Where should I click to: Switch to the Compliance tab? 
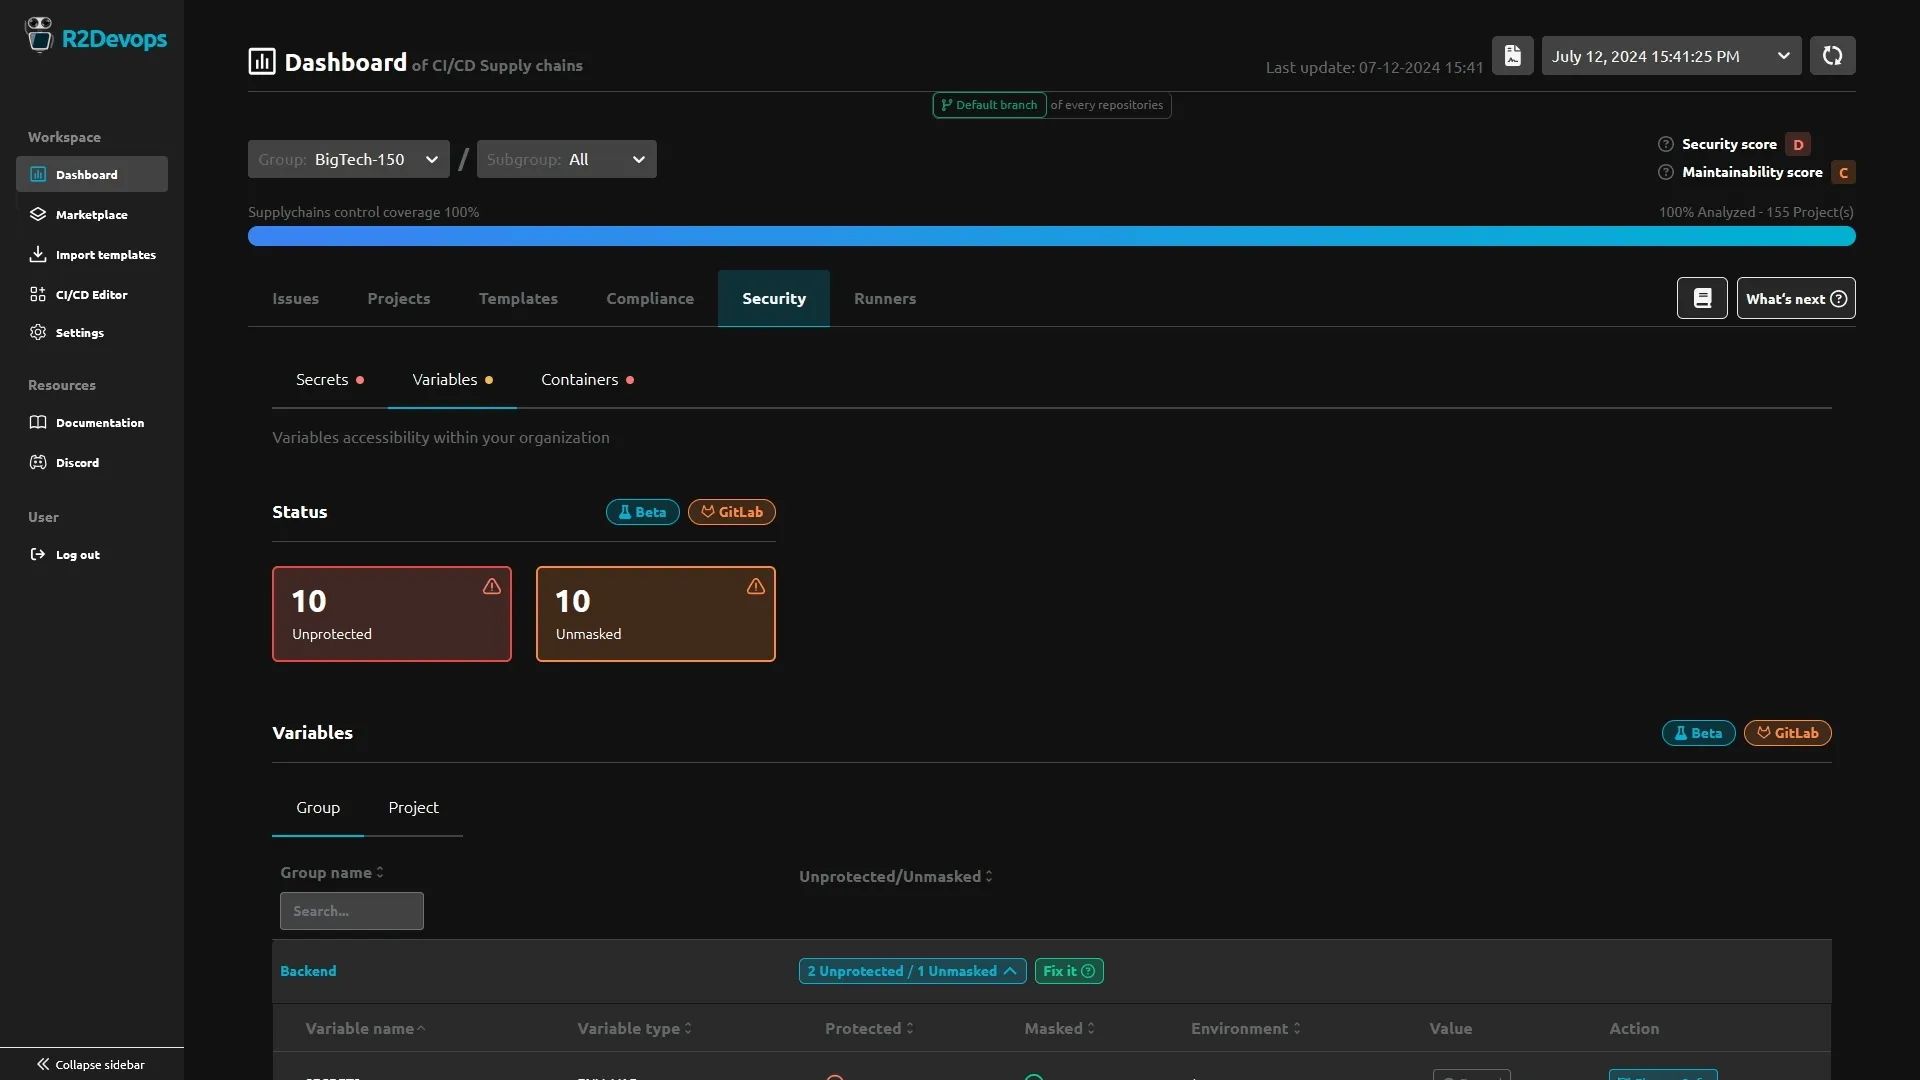tap(649, 298)
